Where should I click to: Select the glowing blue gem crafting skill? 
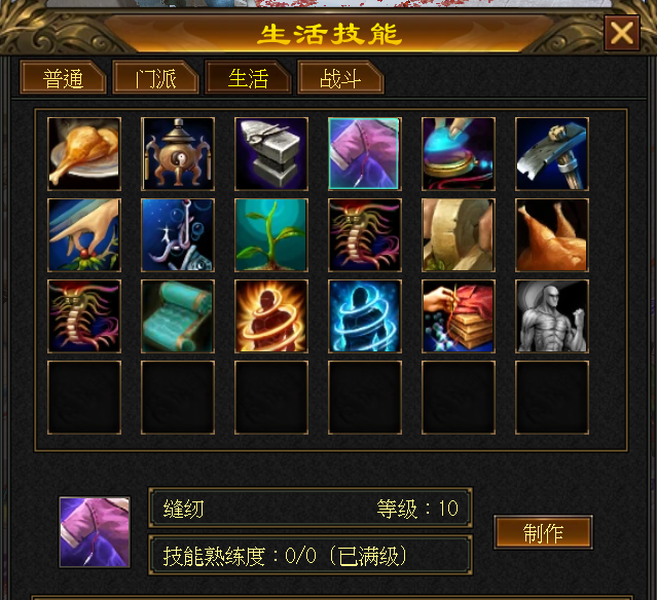(458, 154)
